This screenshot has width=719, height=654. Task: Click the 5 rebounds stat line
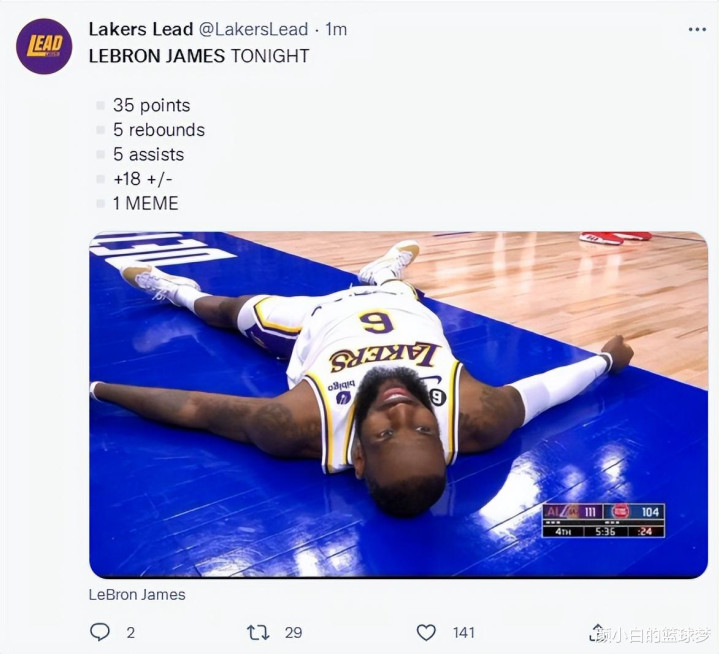click(159, 130)
